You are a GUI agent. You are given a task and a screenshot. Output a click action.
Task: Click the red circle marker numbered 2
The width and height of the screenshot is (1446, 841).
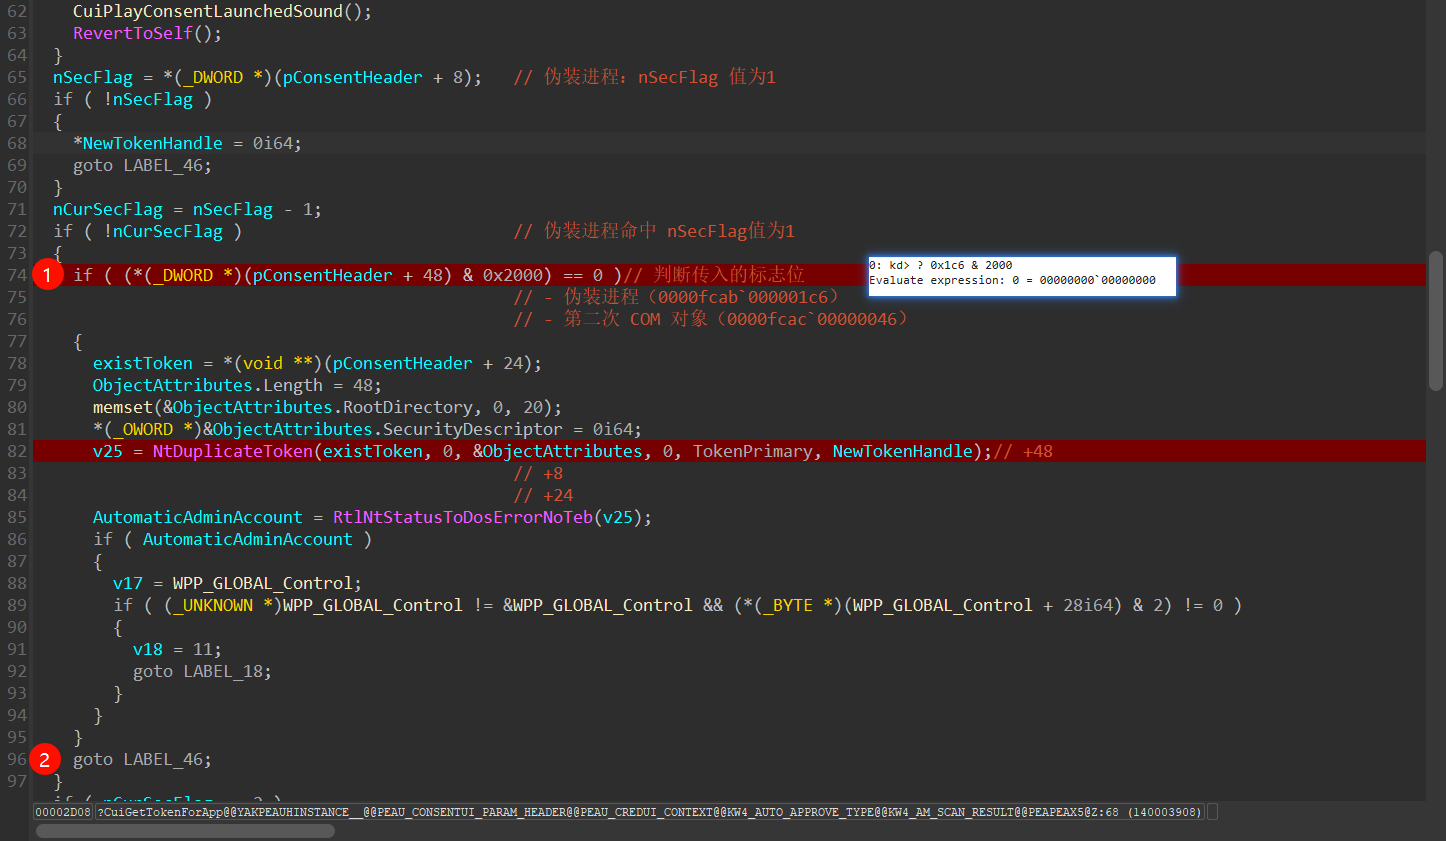44,760
